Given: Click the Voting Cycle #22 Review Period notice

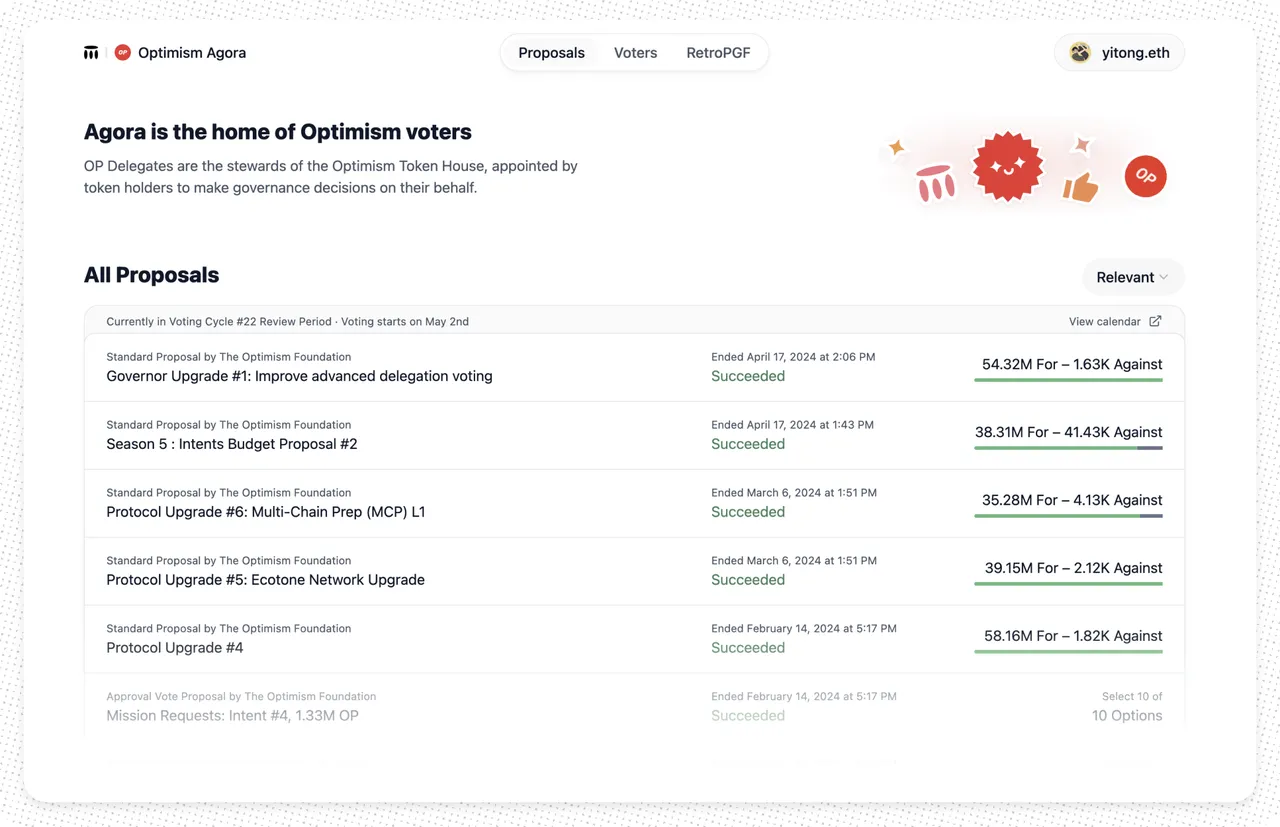Looking at the screenshot, I should (x=288, y=322).
